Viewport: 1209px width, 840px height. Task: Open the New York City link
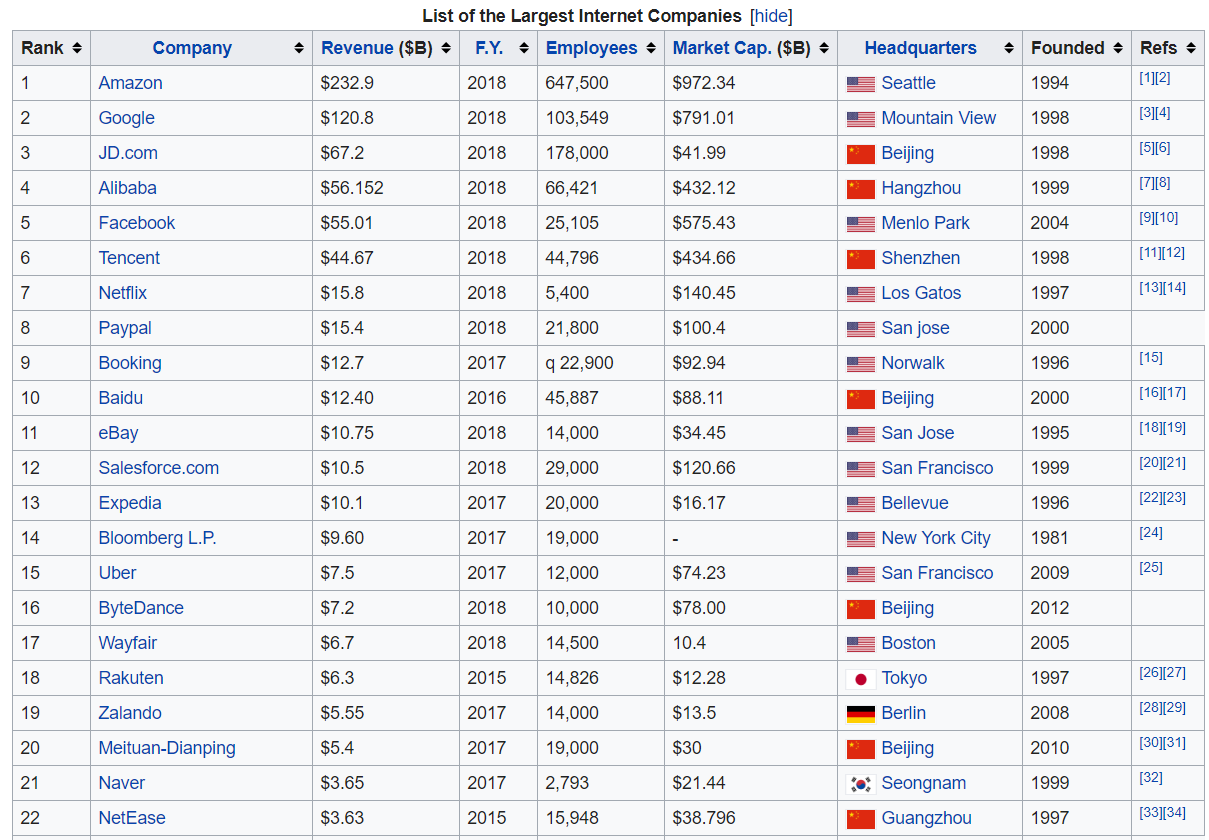click(x=935, y=538)
